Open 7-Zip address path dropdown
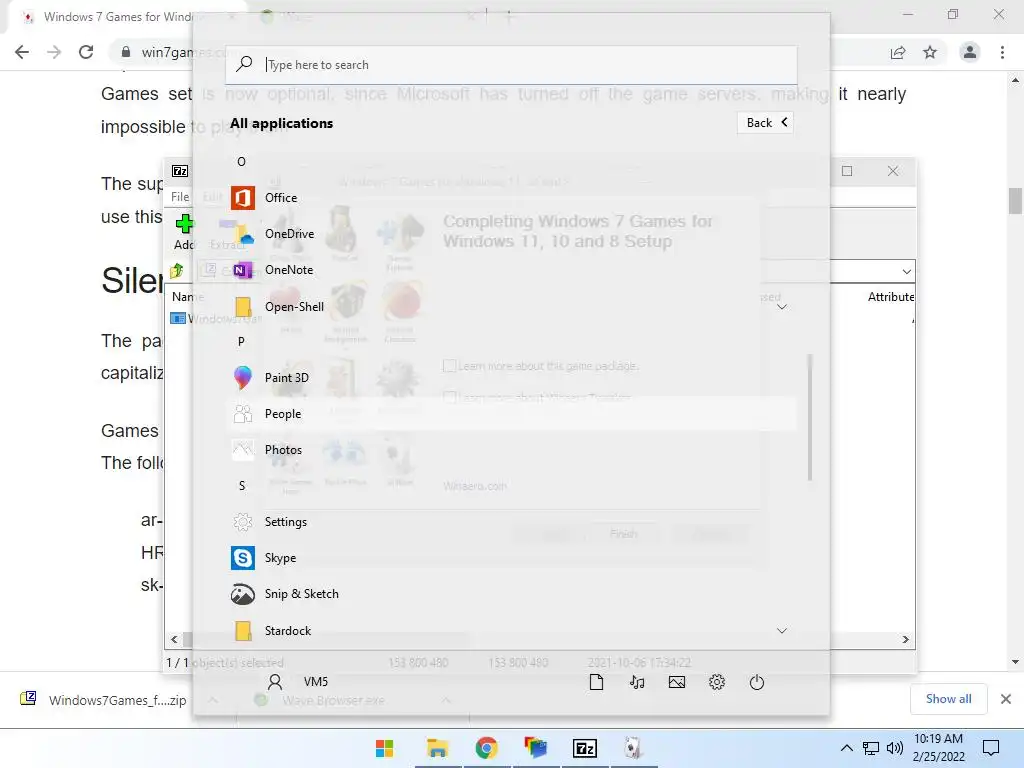The image size is (1024, 768). coord(906,271)
